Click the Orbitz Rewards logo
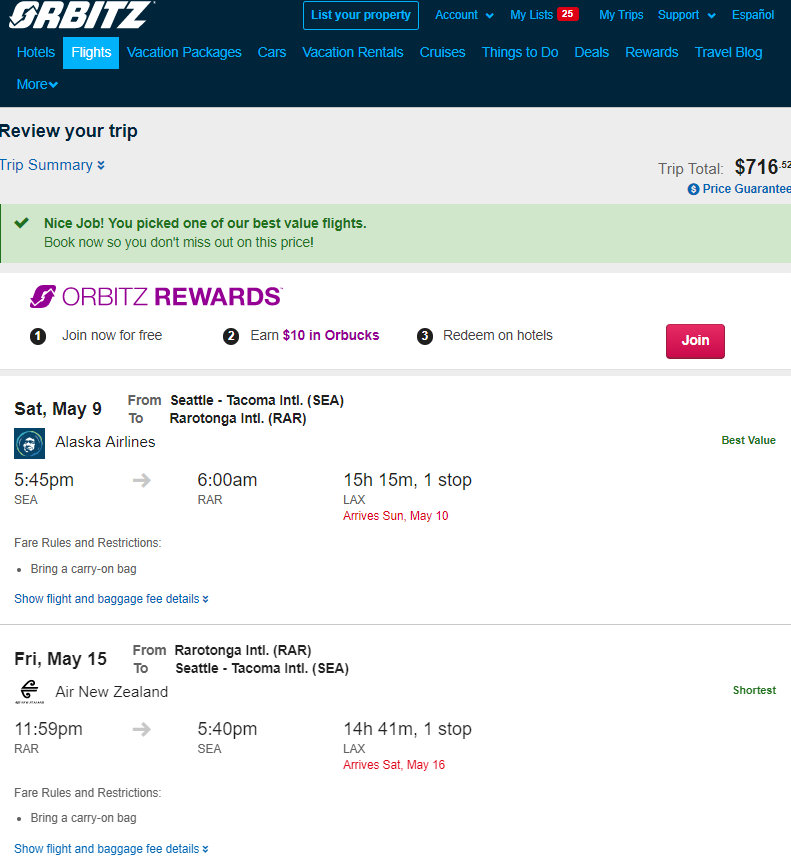Viewport: 791px width, 867px height. pos(156,296)
